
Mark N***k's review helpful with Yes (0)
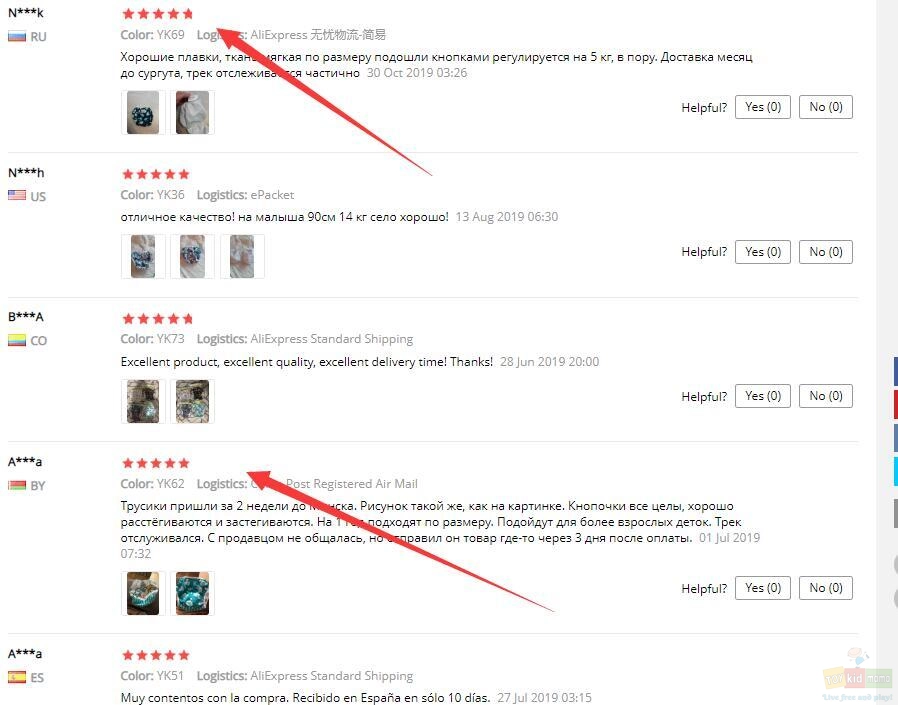click(763, 107)
